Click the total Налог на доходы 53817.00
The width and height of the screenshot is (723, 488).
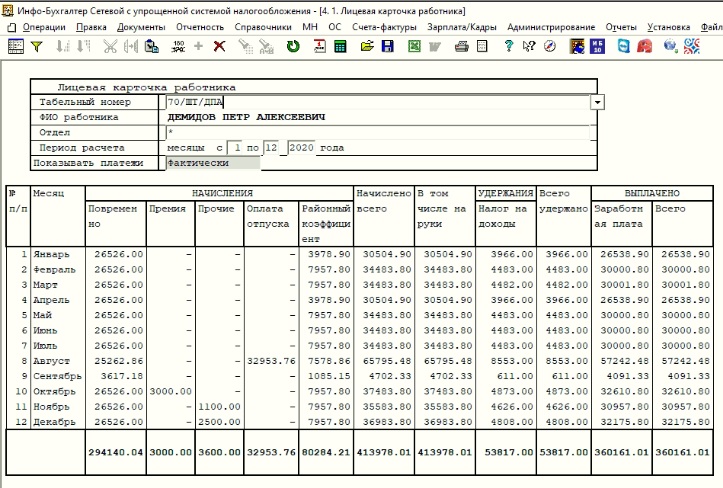coord(509,452)
